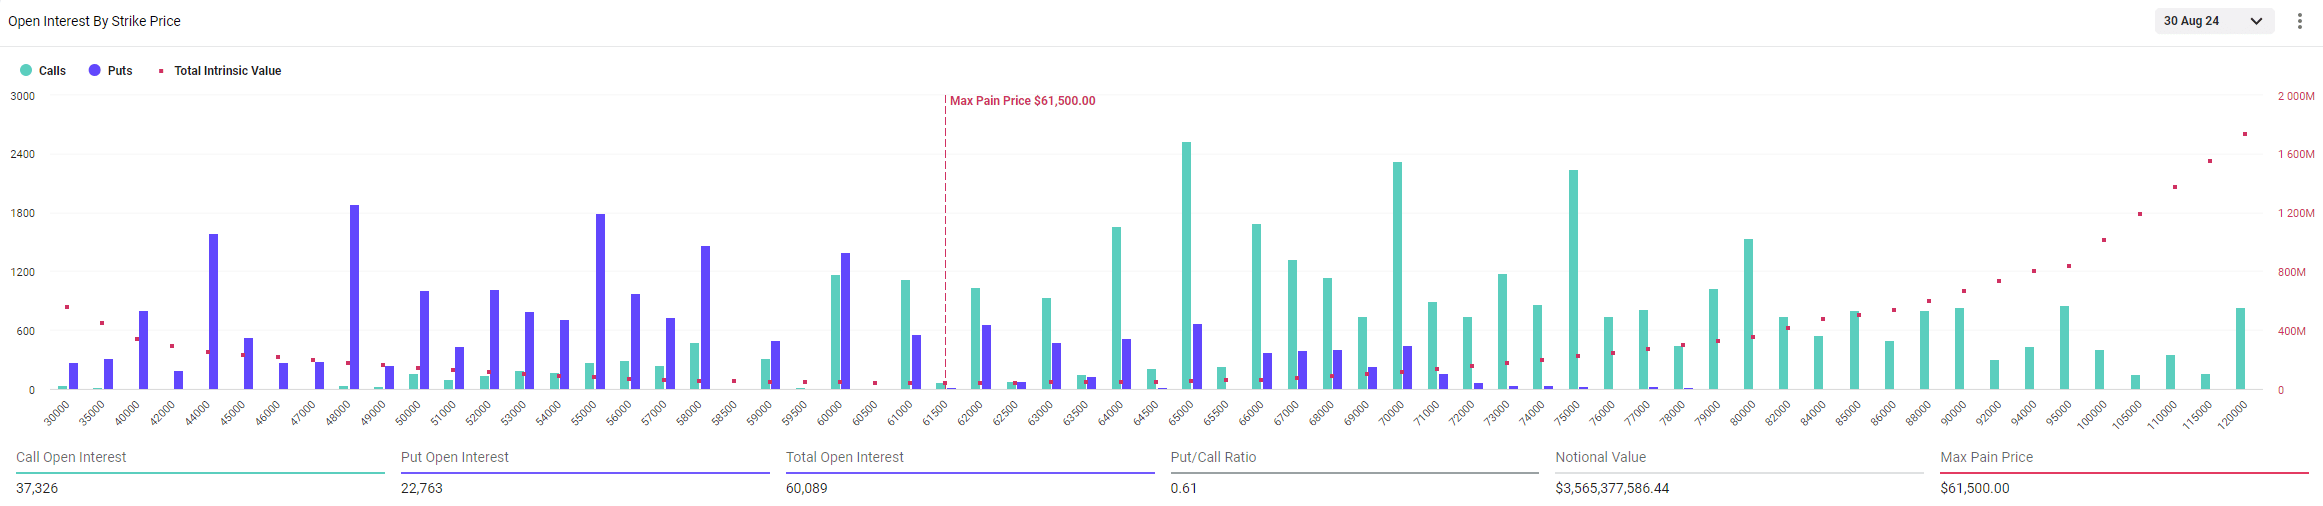Click the 3000 left axis label
This screenshot has height=506, width=2323.
(x=22, y=96)
